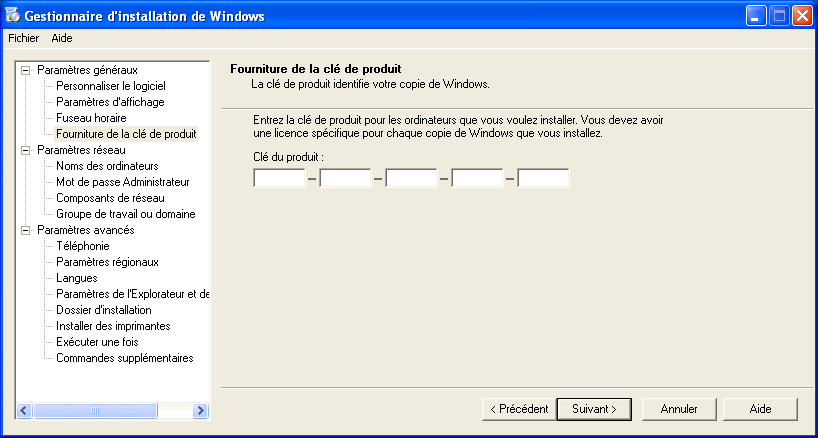The image size is (818, 438).
Task: Close the Setup Manager window
Action: 802,16
